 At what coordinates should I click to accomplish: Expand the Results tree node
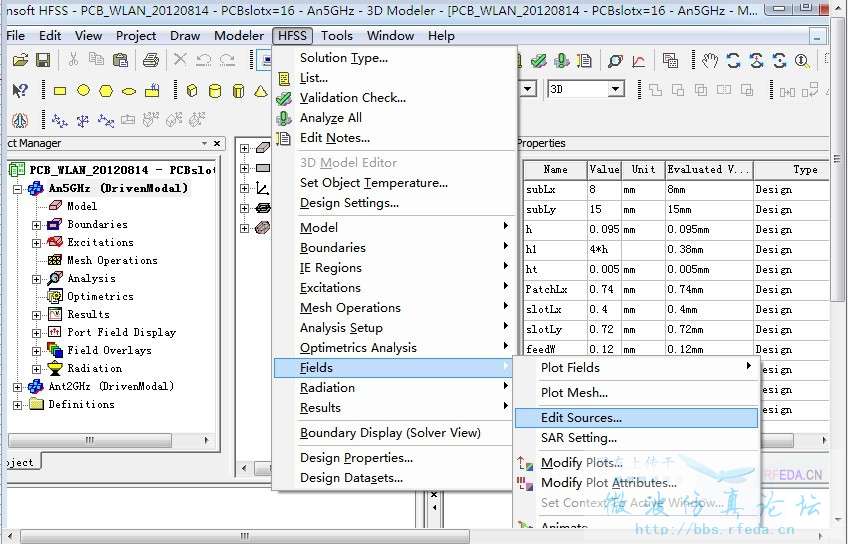(36, 315)
